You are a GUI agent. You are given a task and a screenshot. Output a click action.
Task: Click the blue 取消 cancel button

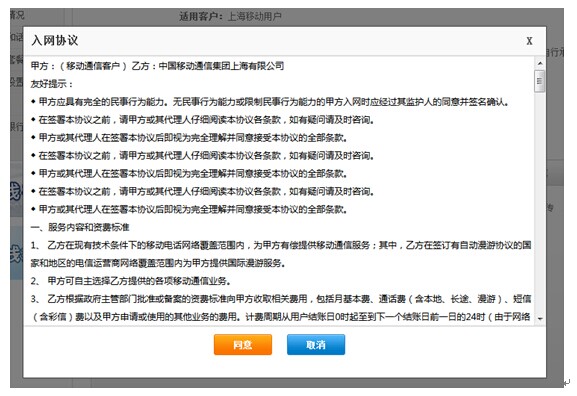(x=316, y=344)
